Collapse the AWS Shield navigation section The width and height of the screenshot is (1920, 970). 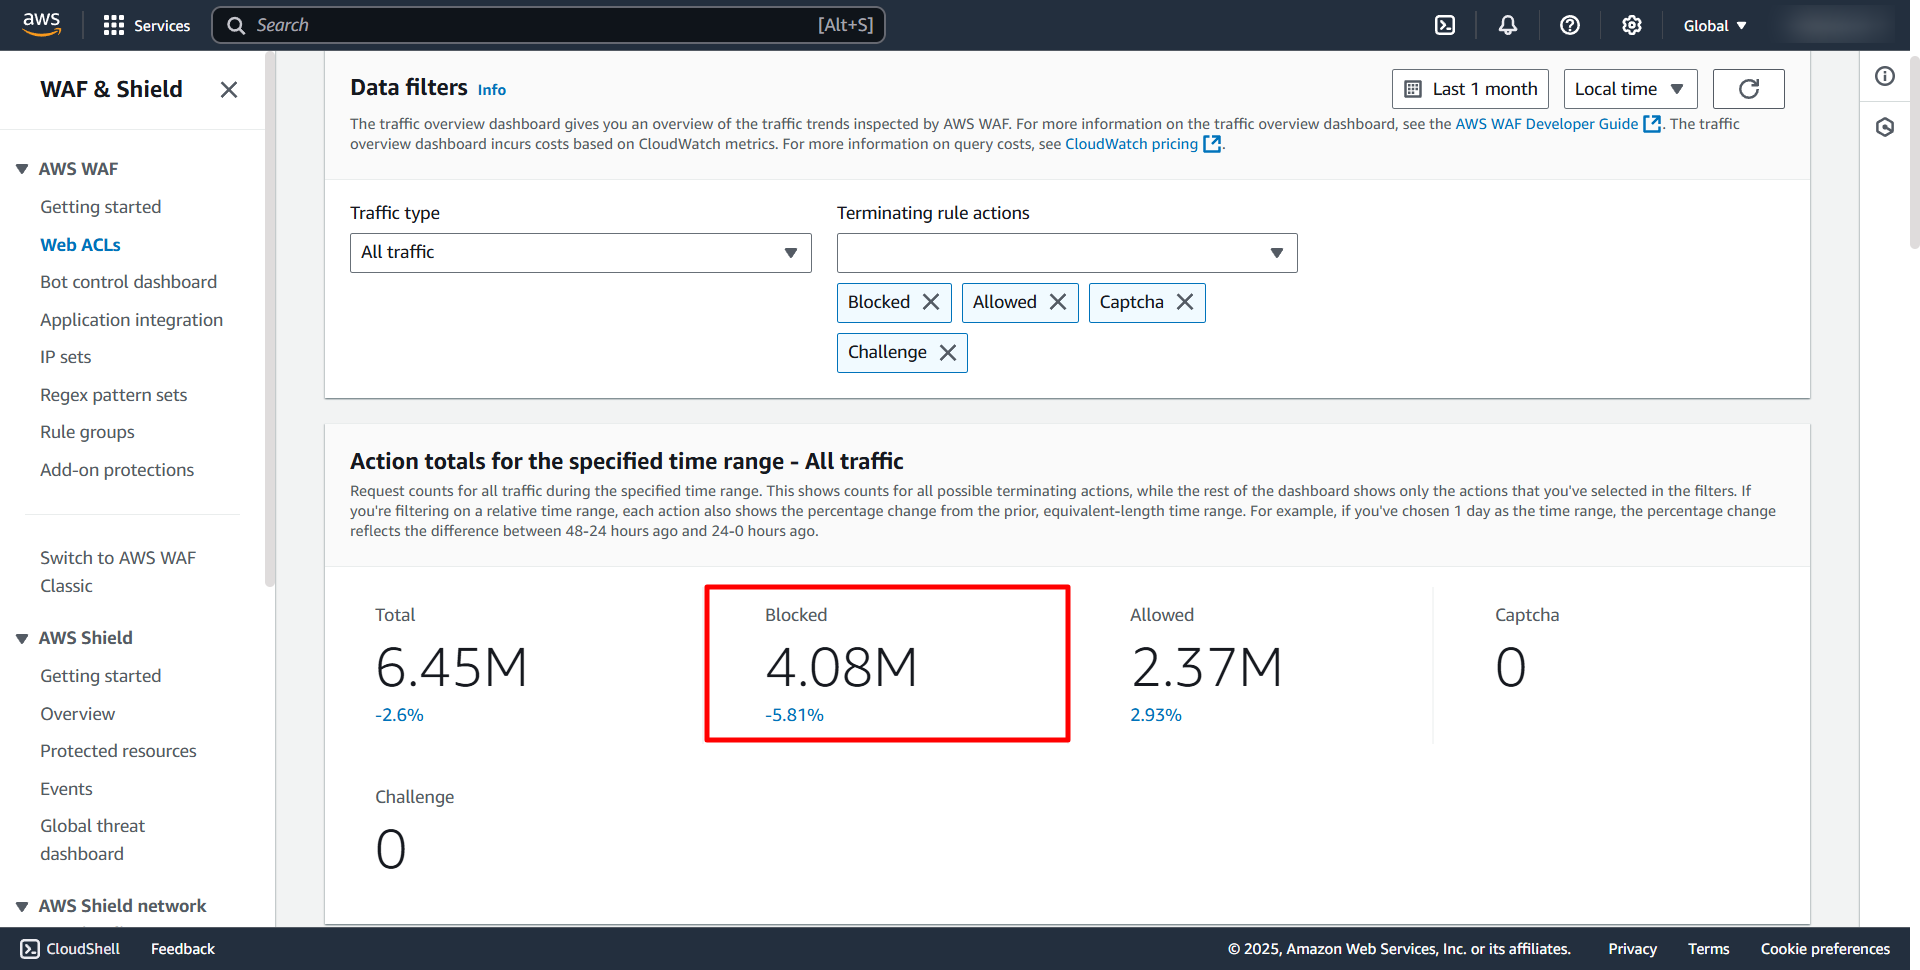22,638
